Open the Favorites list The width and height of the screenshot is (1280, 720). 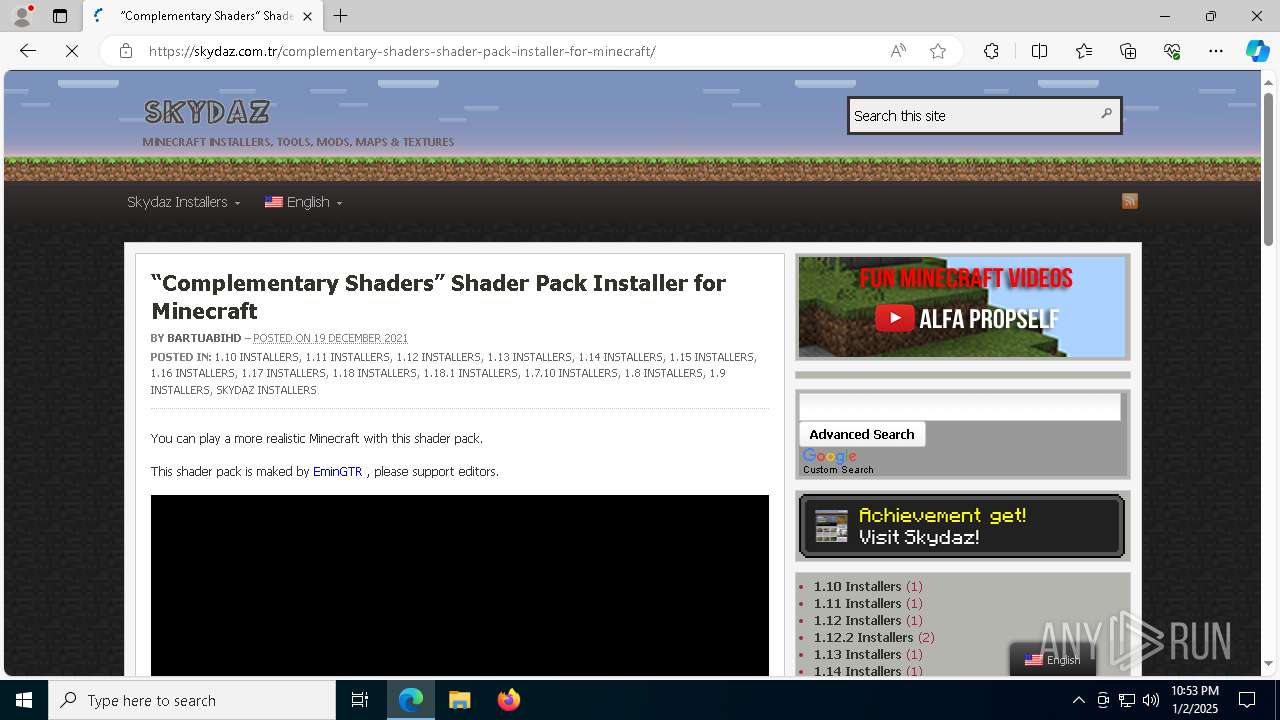1084,51
